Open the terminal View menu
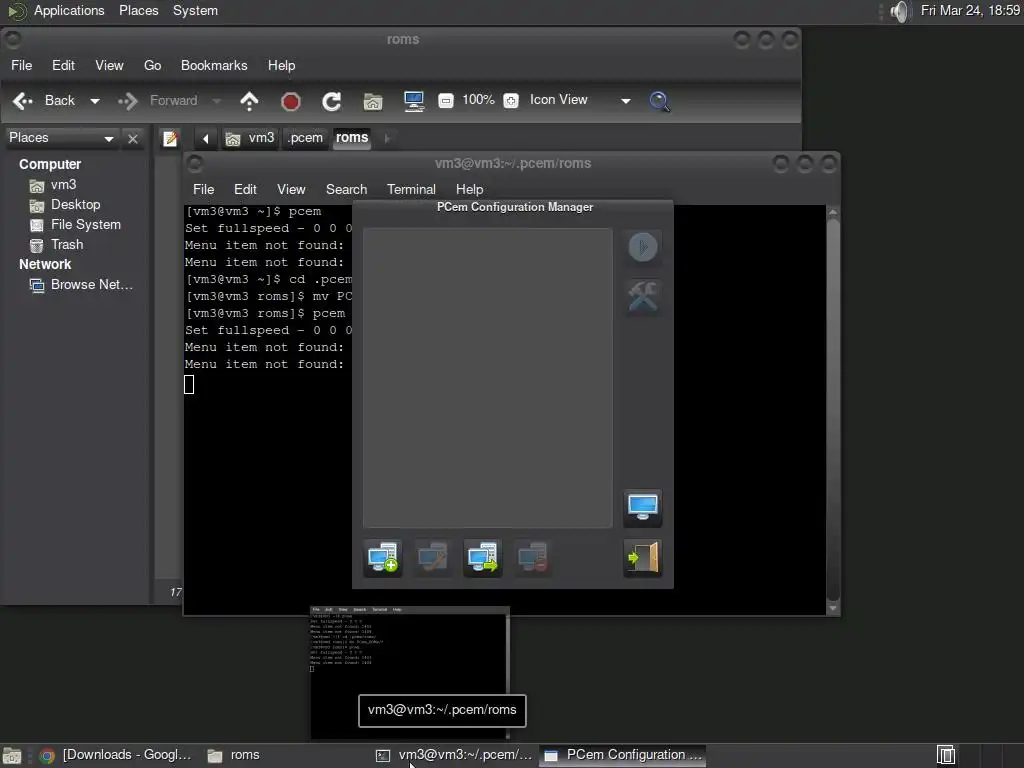 [291, 189]
